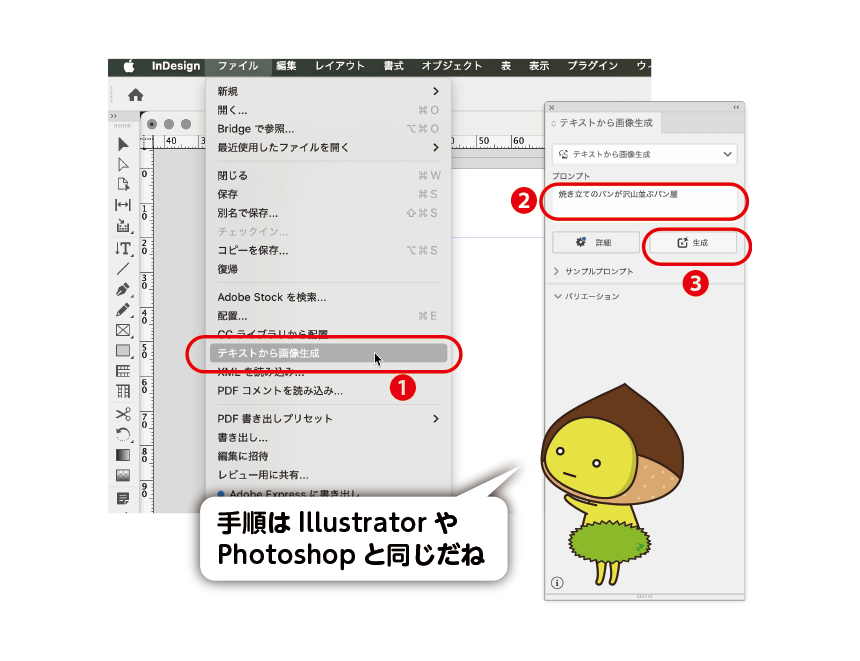The width and height of the screenshot is (860, 661).
Task: Click the 詳細 settings button
Action: click(x=596, y=242)
